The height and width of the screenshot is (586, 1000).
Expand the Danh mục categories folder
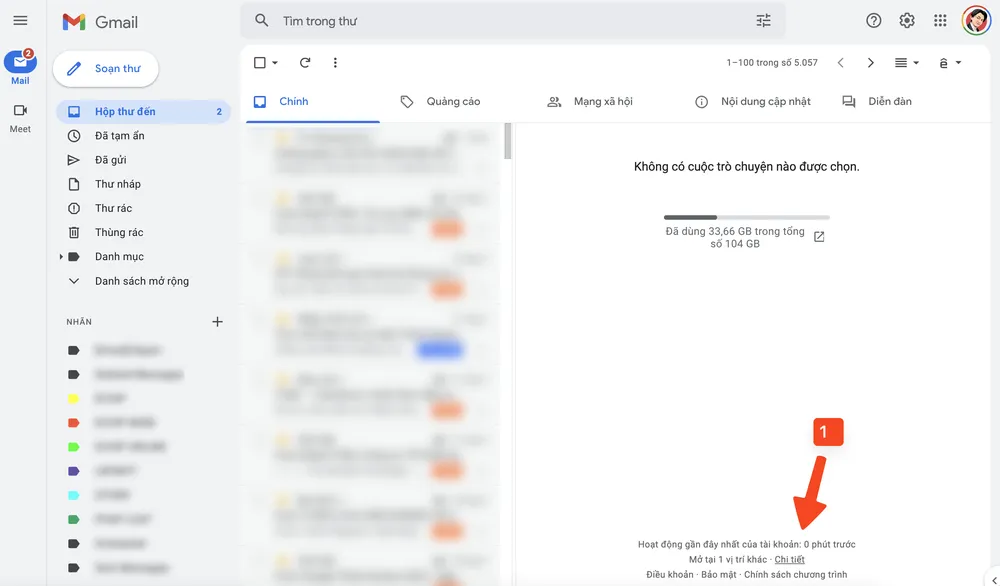coord(61,257)
